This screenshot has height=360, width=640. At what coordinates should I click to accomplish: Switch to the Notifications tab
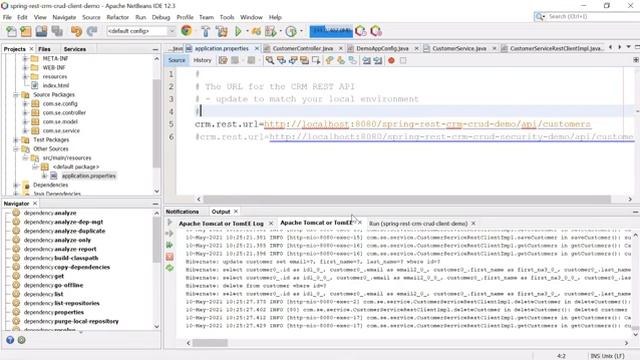click(182, 212)
